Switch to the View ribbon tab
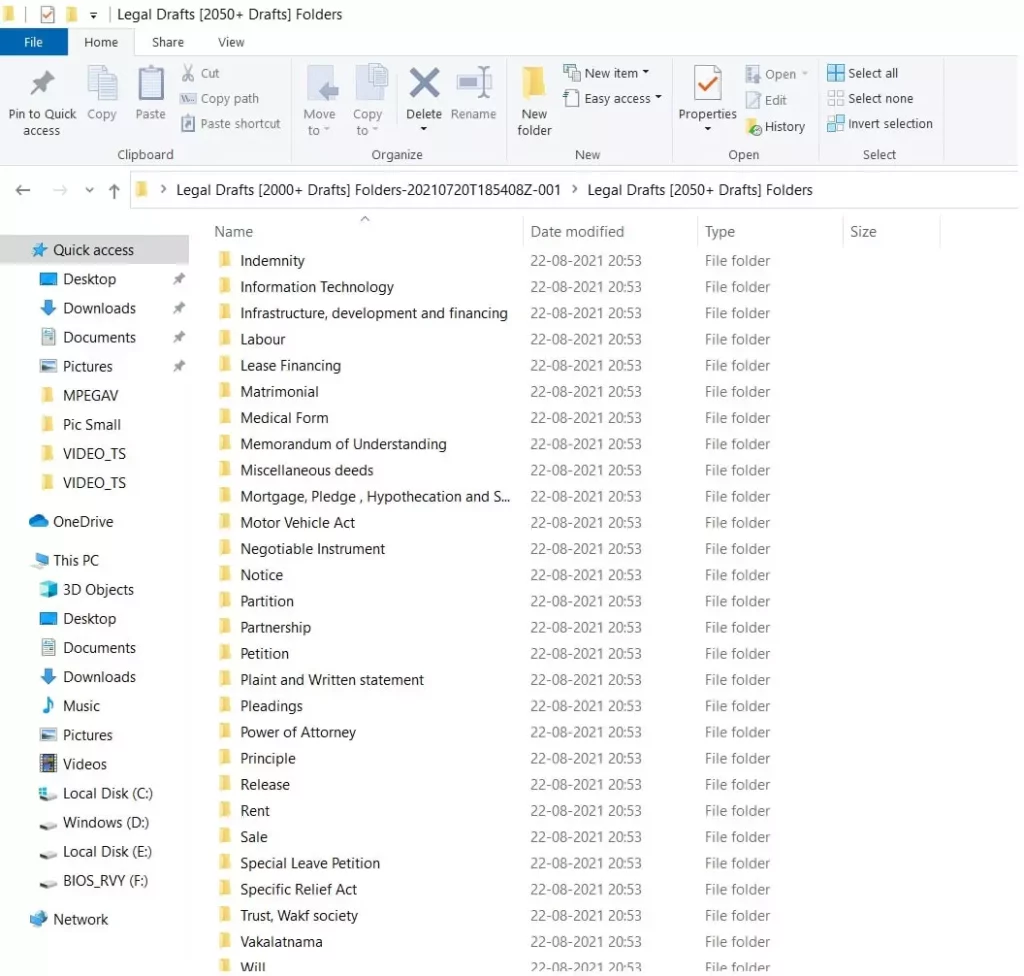Screen dimensions: 1024x976 (231, 42)
